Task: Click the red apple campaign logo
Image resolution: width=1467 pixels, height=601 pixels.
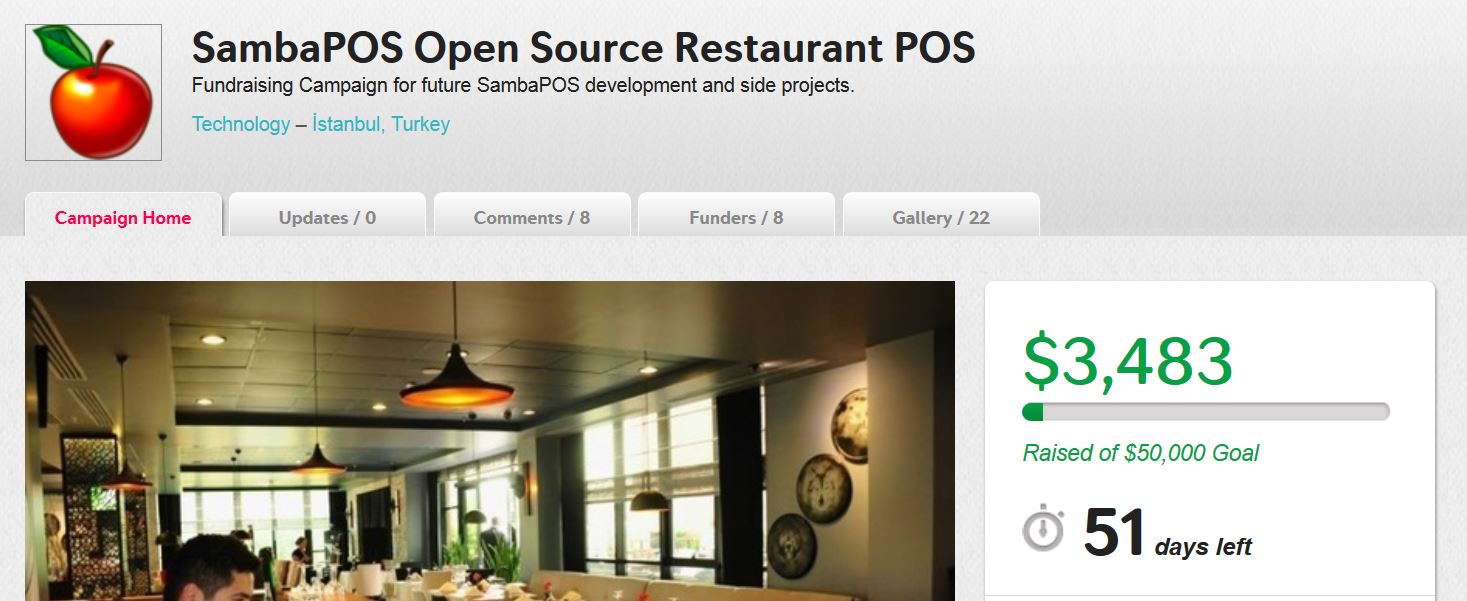Action: tap(93, 92)
